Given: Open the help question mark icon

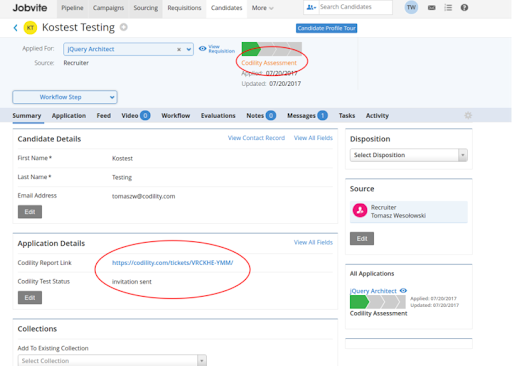Looking at the screenshot, I should tap(464, 8).
